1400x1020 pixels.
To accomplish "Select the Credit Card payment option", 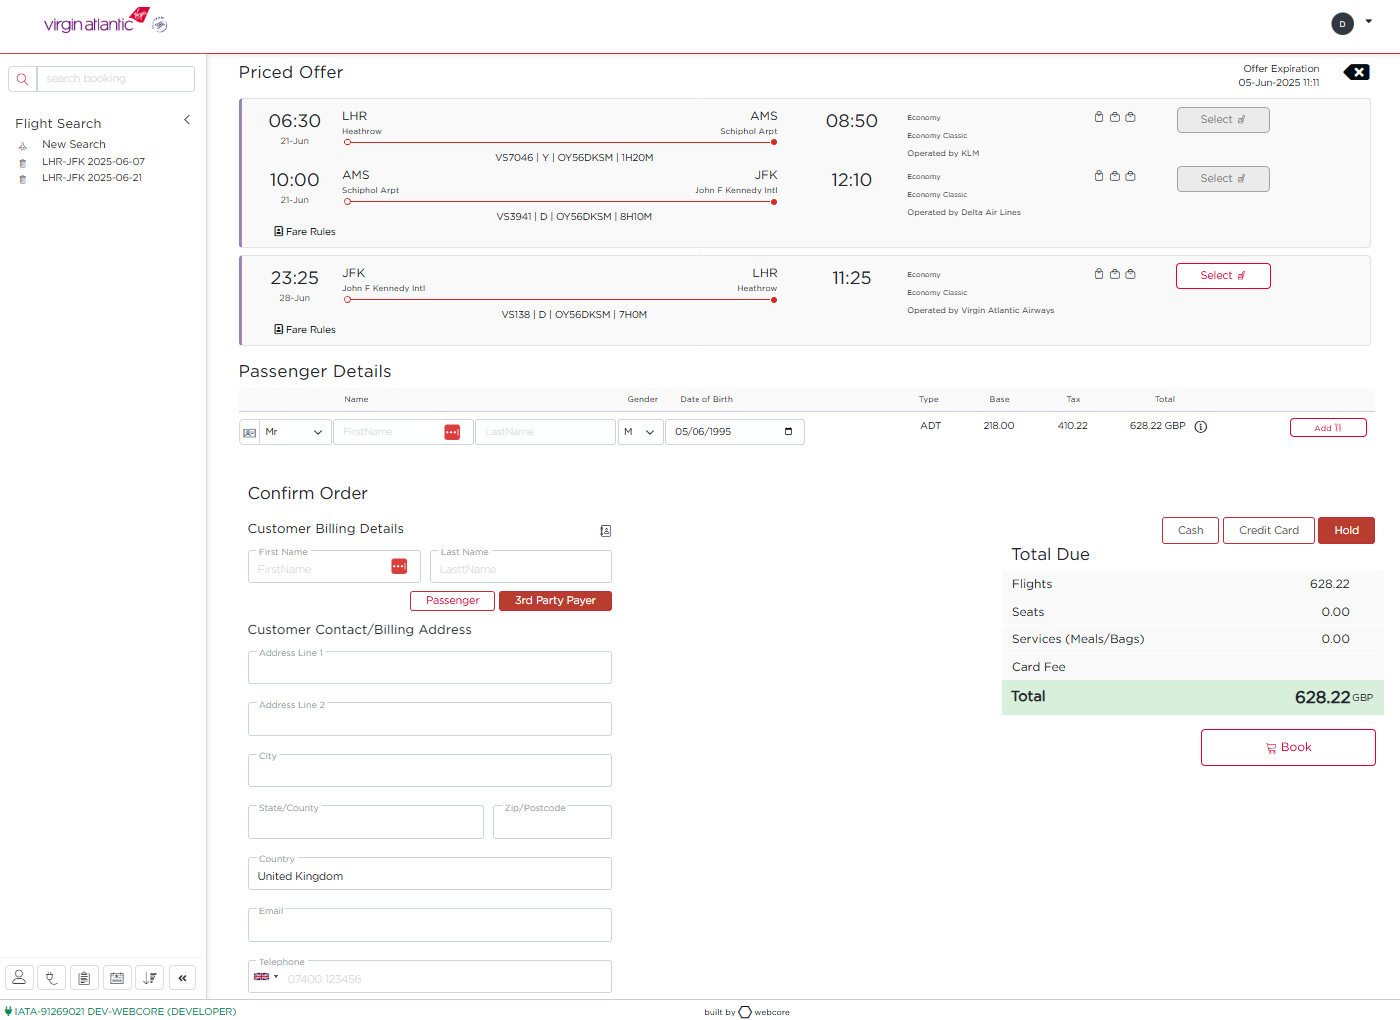I will pyautogui.click(x=1269, y=530).
